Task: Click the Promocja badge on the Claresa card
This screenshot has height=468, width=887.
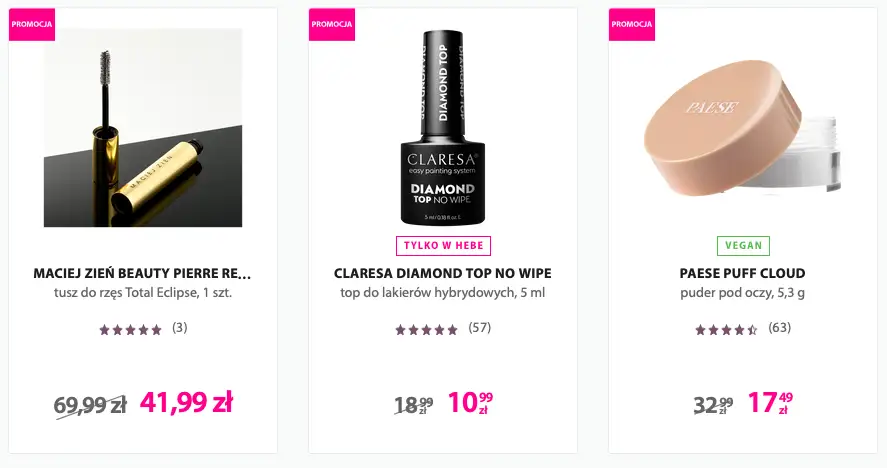Action: click(332, 24)
